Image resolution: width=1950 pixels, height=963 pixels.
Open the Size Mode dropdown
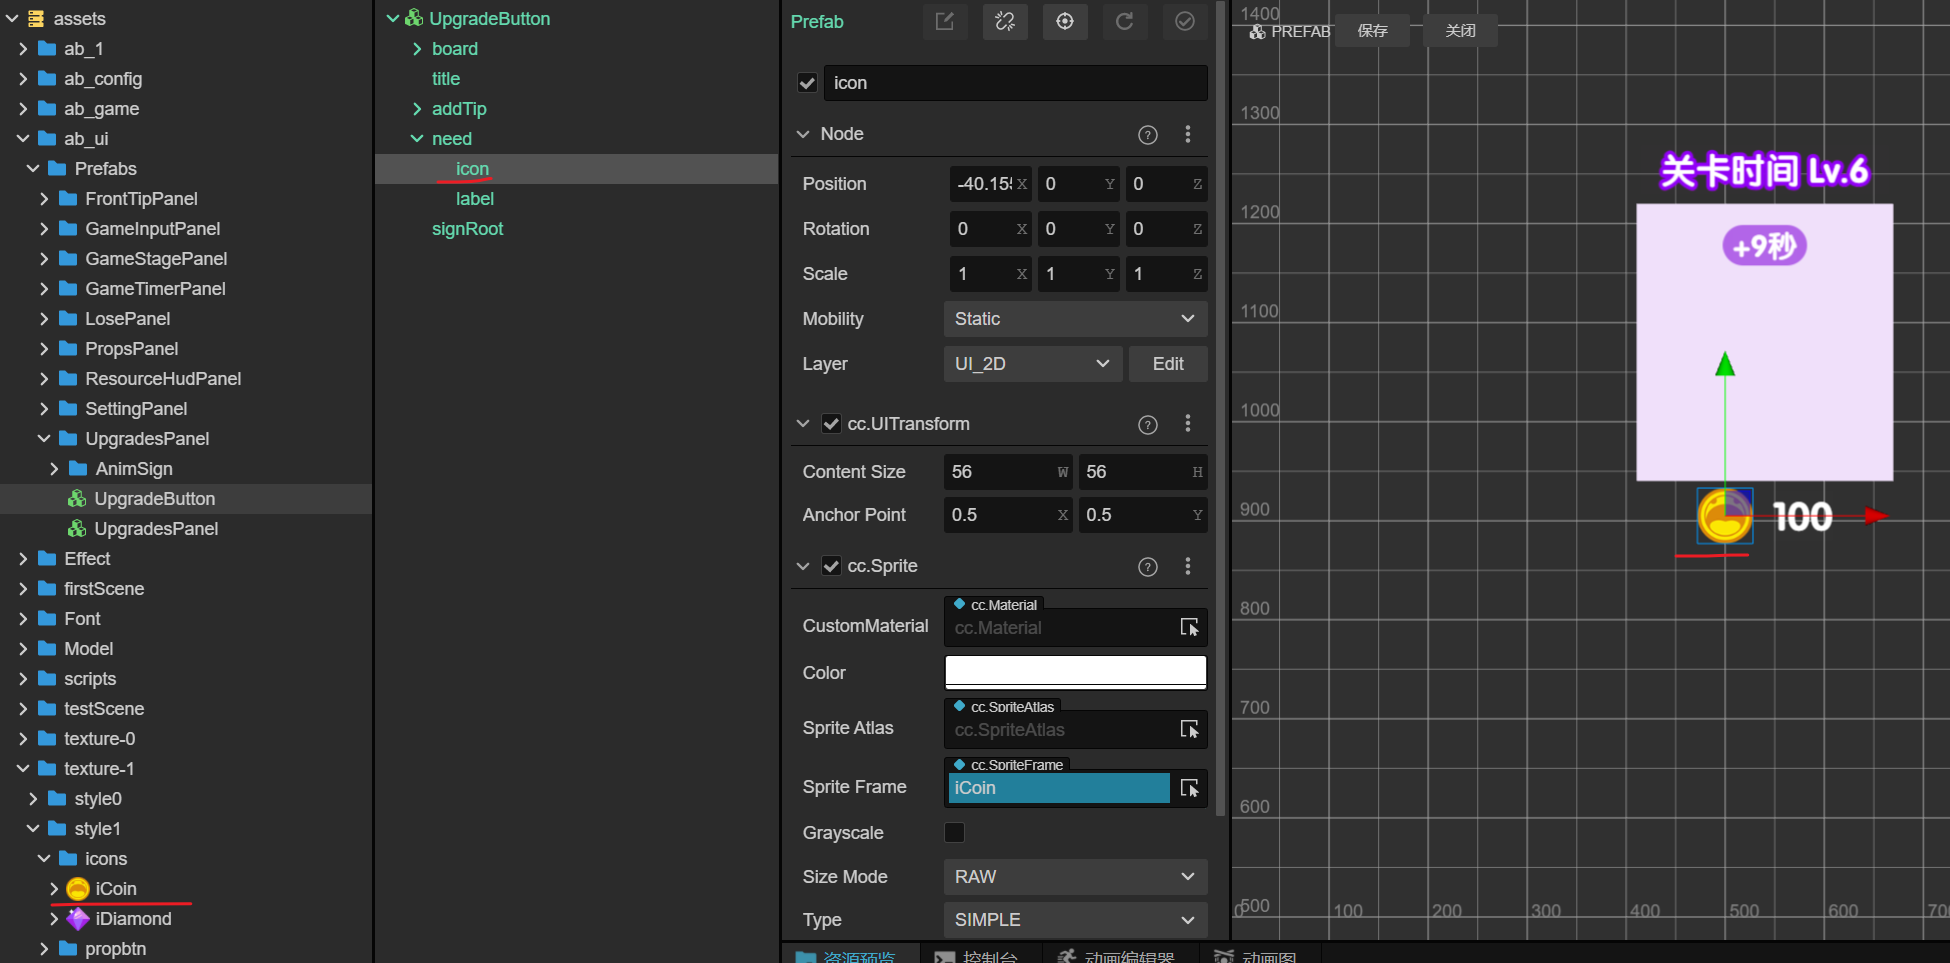tap(1075, 877)
